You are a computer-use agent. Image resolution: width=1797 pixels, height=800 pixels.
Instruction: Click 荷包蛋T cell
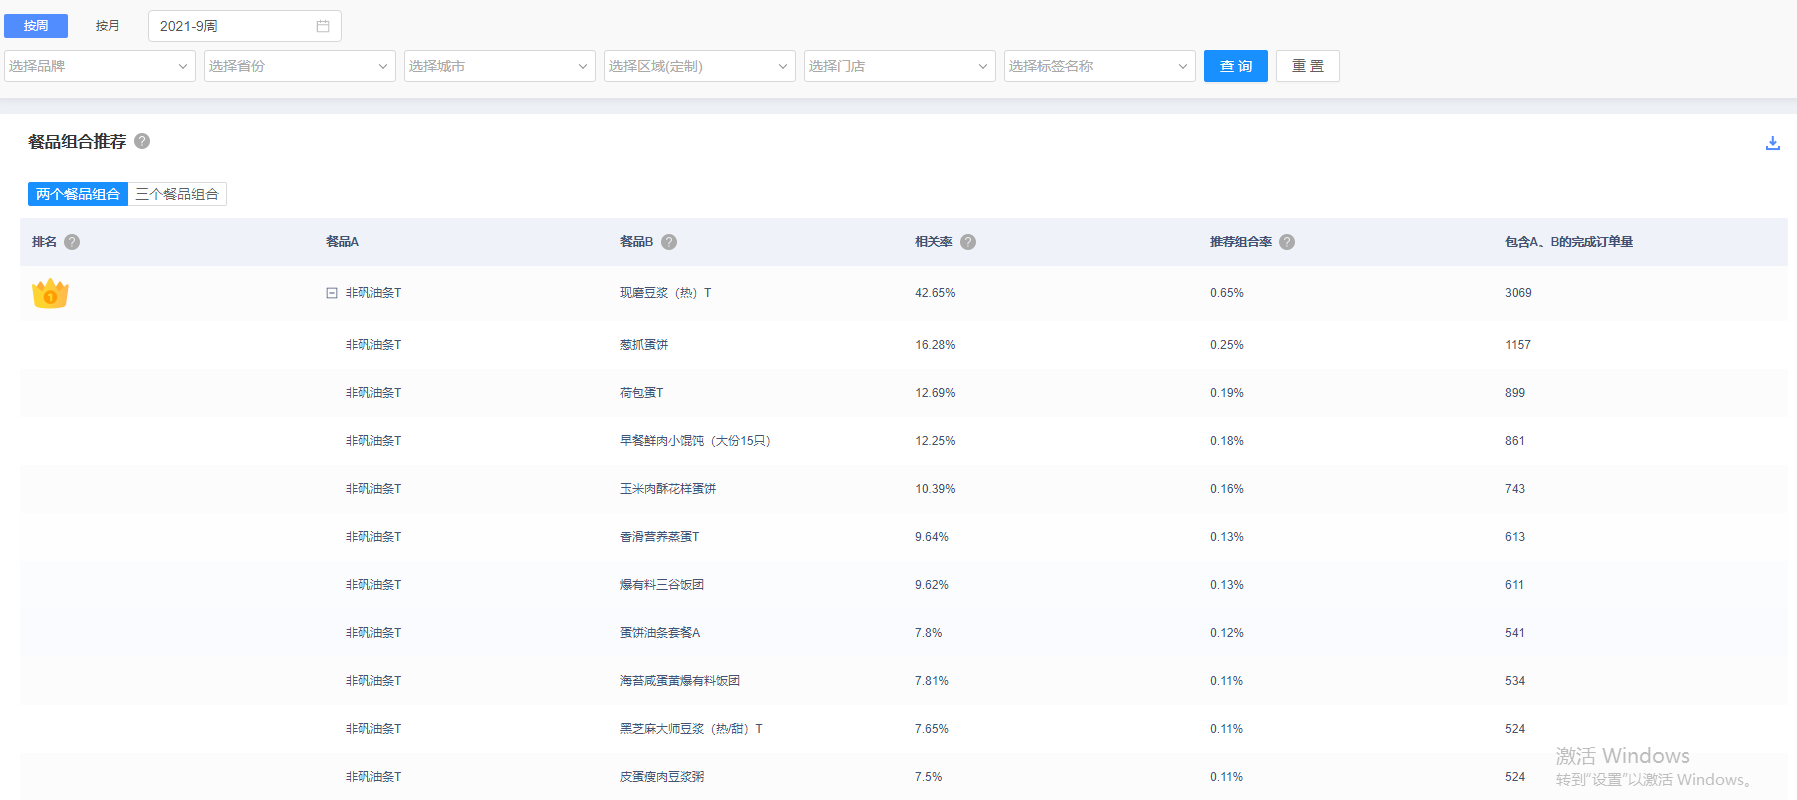point(642,393)
